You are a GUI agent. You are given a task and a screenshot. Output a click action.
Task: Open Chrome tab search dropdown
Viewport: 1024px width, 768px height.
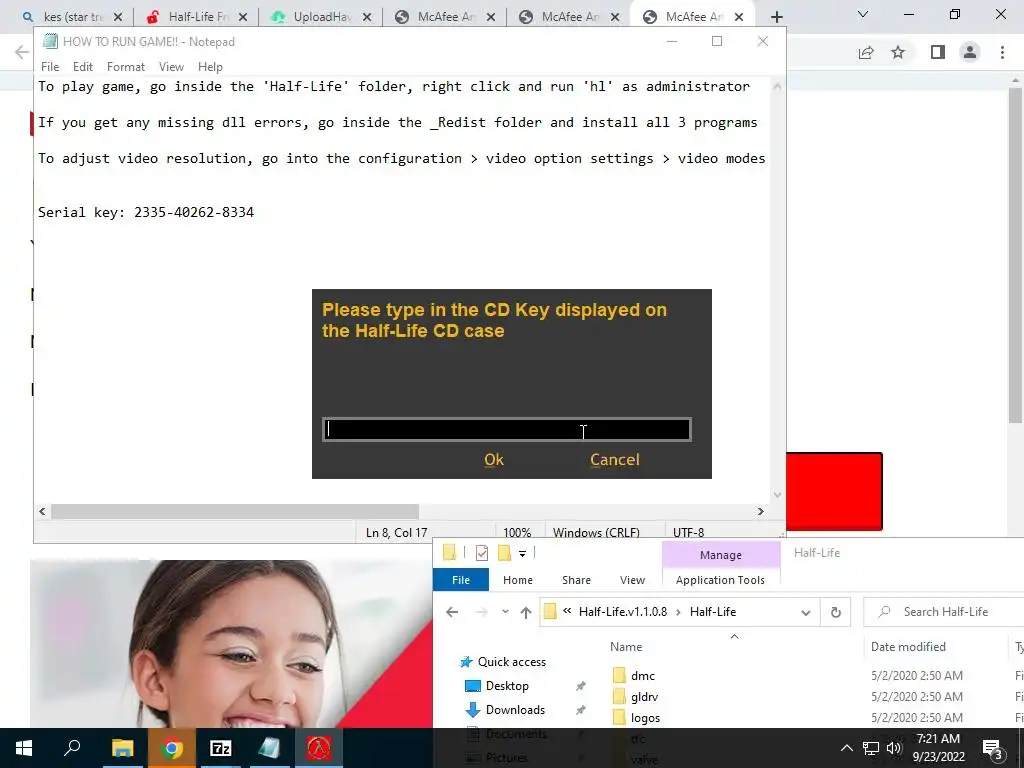point(863,14)
